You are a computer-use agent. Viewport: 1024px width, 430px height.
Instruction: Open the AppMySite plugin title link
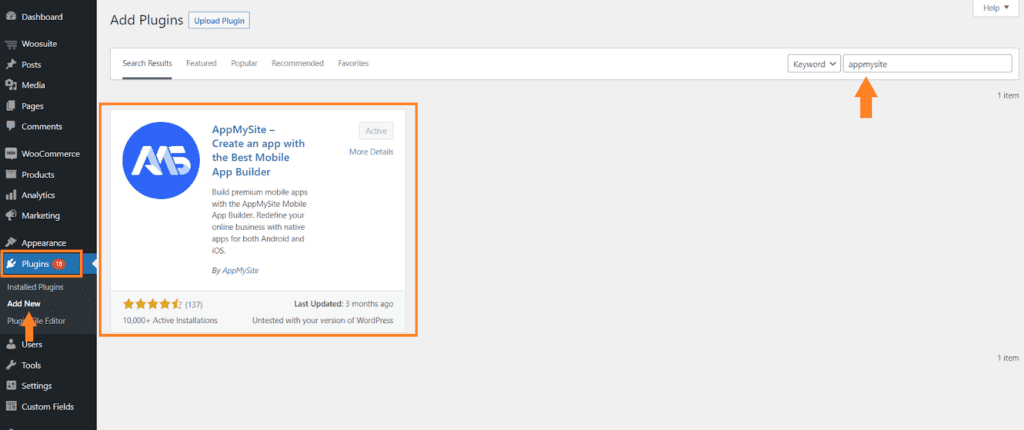(x=259, y=150)
